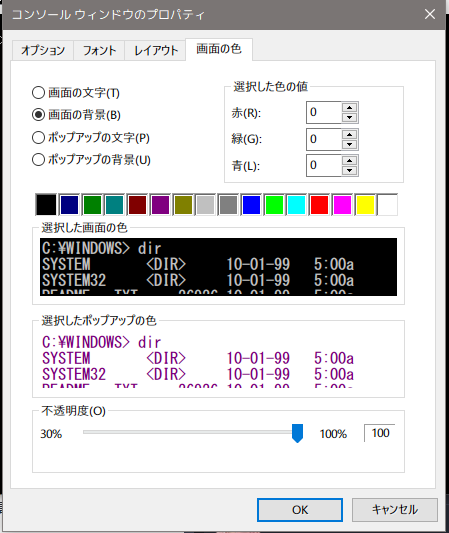Switch to the オプション tab
The height and width of the screenshot is (533, 449).
(43, 50)
